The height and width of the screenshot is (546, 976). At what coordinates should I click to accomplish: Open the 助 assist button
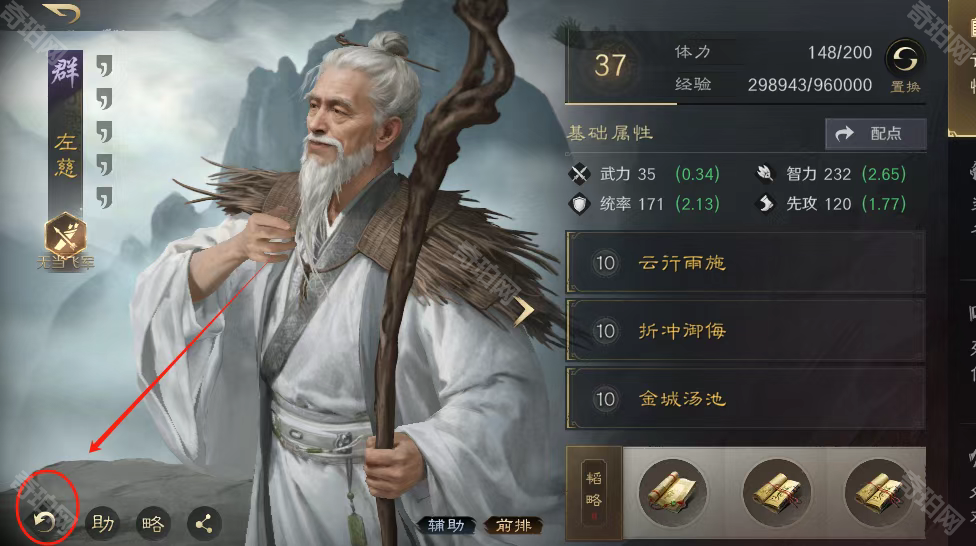point(102,523)
